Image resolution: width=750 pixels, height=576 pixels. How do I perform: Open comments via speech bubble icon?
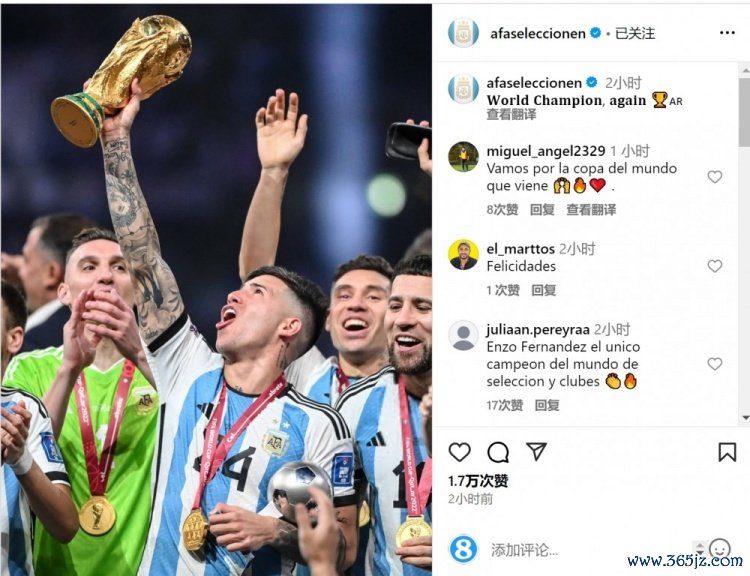pos(497,452)
